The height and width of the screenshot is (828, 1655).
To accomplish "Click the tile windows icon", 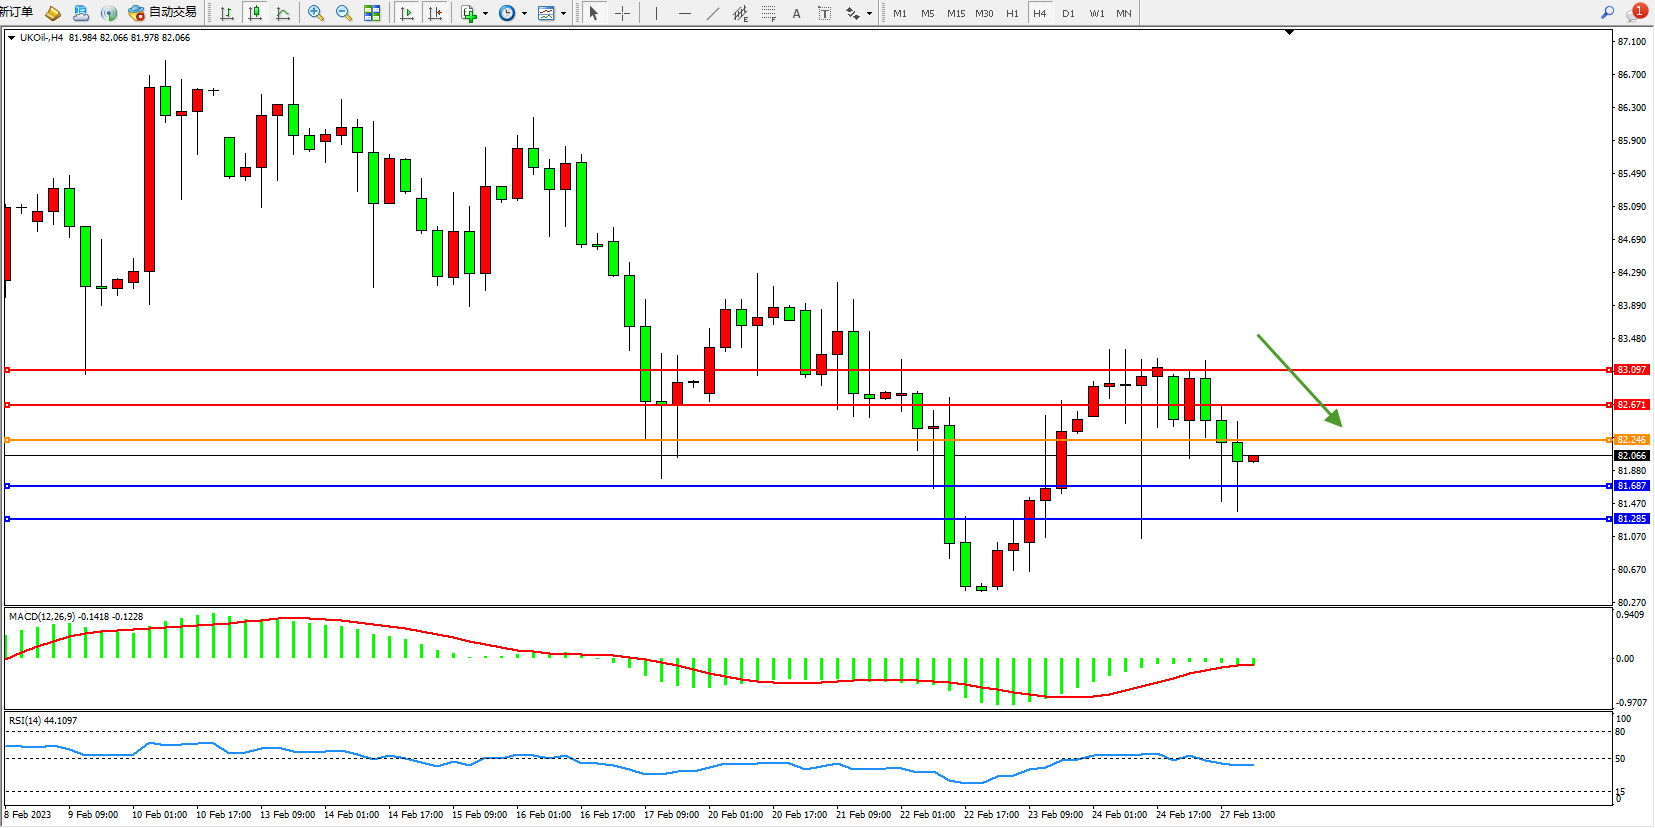I will pos(372,13).
